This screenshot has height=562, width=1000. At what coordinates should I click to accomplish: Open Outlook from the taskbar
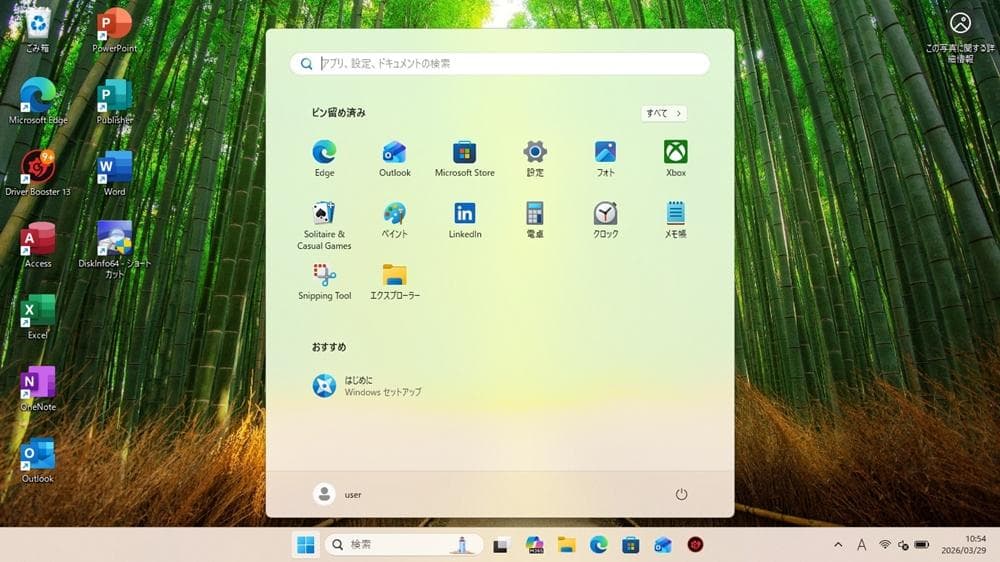(x=663, y=545)
